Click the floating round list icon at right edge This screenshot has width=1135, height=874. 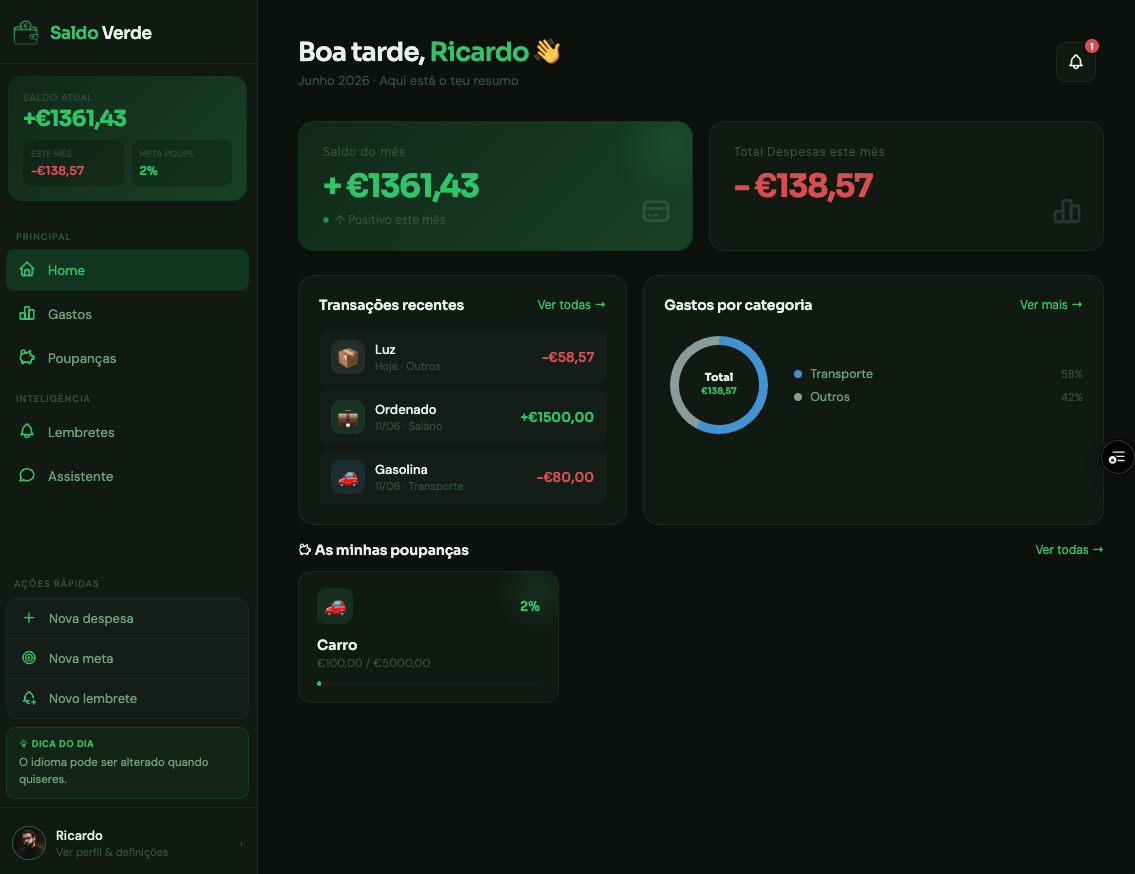click(x=1117, y=457)
